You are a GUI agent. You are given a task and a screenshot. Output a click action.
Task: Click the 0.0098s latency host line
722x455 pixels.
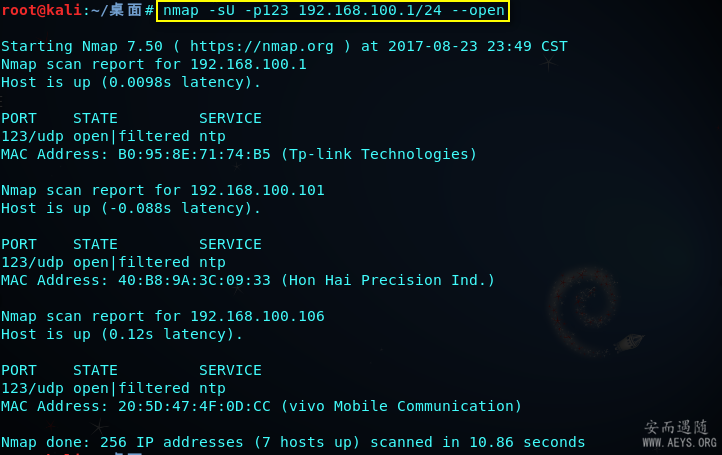(131, 82)
